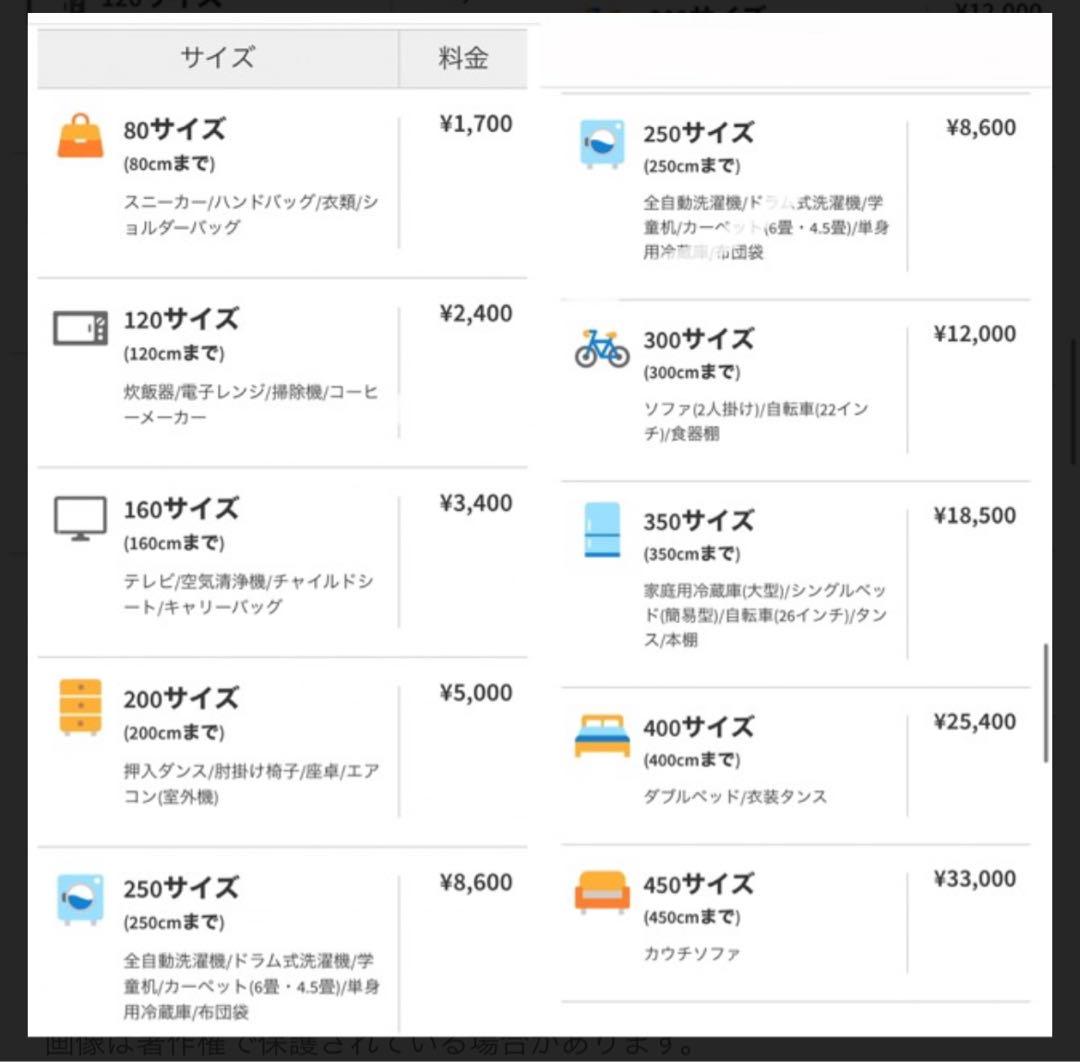1080x1062 pixels.
Task: Click the 300サイズ heading
Action: [698, 340]
